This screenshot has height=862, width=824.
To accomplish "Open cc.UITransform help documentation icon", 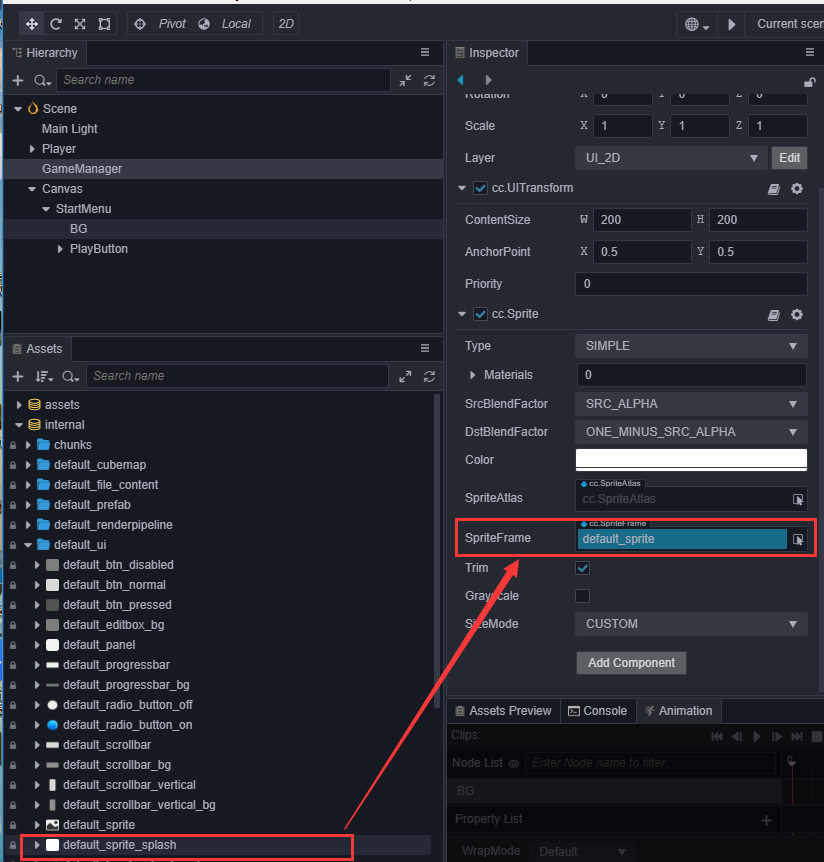I will coord(774,190).
